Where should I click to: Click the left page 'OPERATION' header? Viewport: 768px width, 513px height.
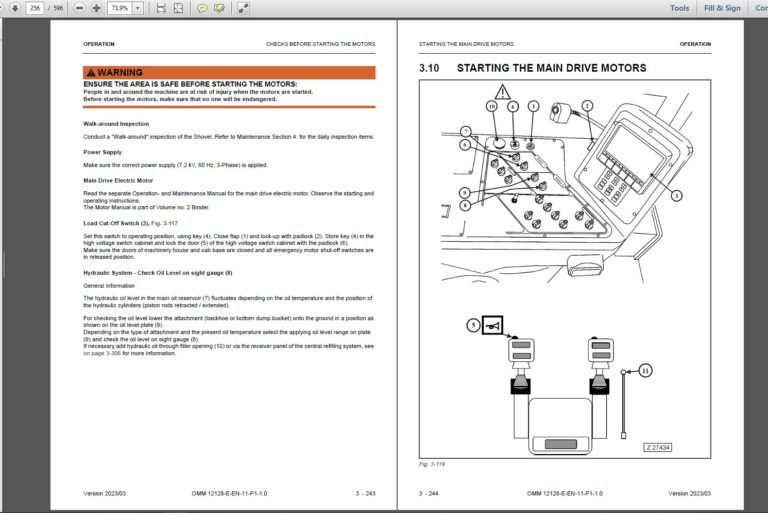tap(99, 44)
